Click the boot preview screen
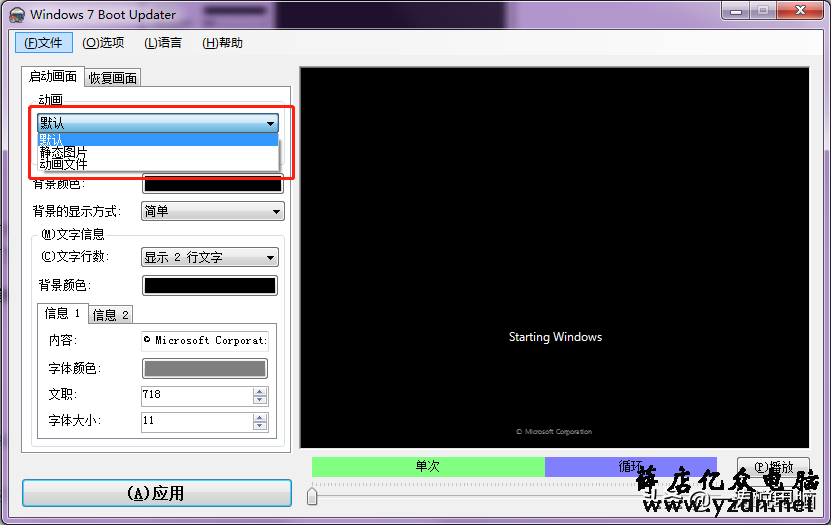 (x=554, y=257)
